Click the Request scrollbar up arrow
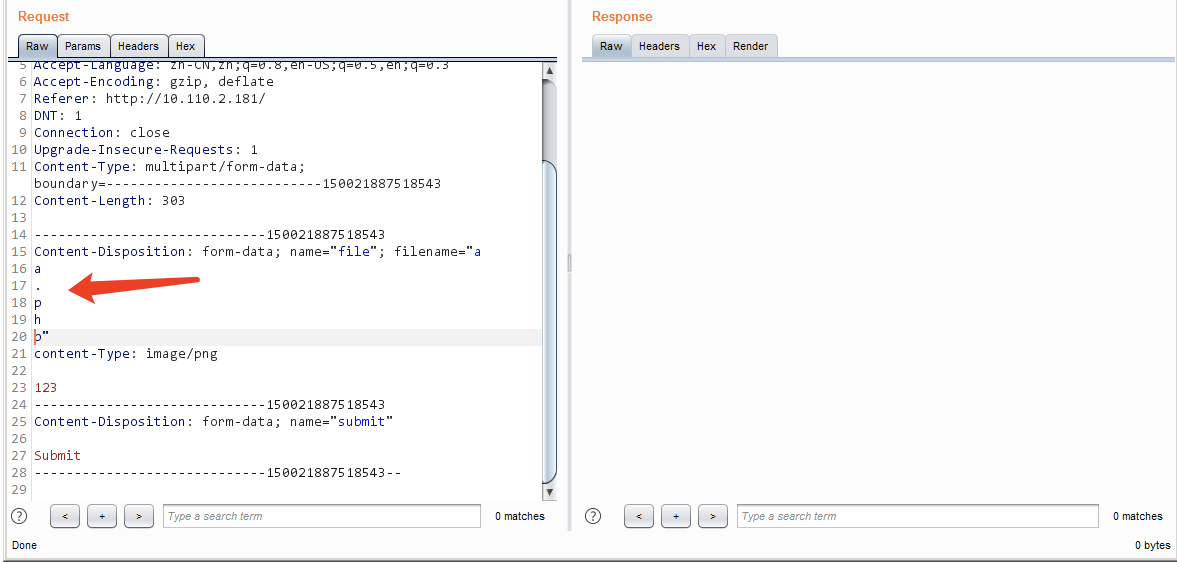This screenshot has width=1177, height=562. click(x=549, y=71)
